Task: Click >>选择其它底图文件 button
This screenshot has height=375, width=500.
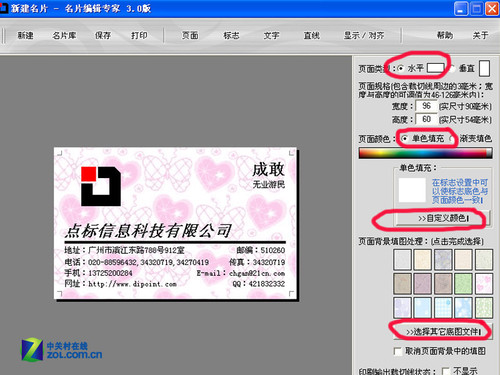Action: (x=443, y=332)
